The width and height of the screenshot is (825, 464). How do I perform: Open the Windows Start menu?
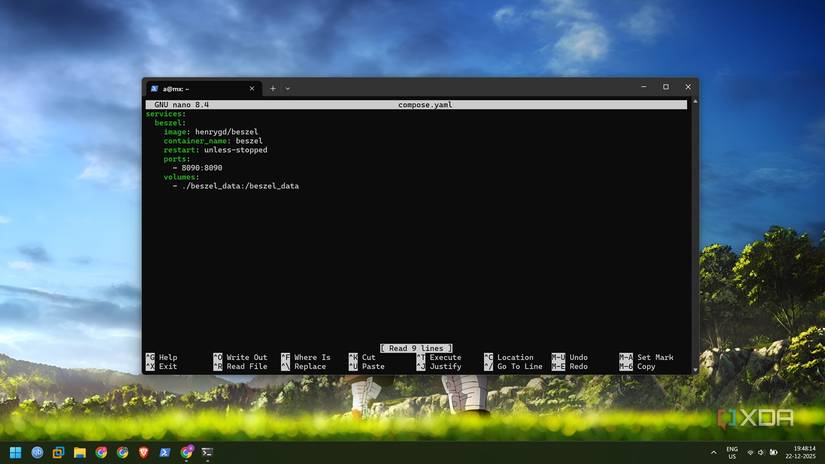tap(15, 452)
